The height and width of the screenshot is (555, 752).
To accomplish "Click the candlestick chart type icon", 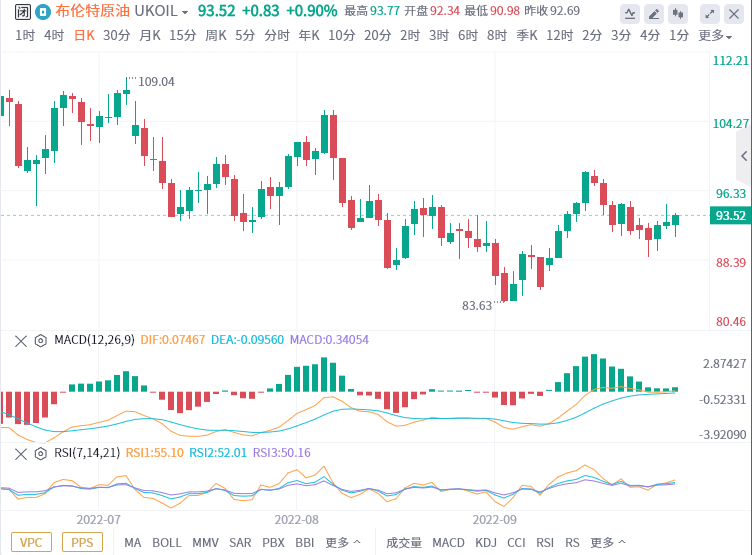I will [679, 14].
